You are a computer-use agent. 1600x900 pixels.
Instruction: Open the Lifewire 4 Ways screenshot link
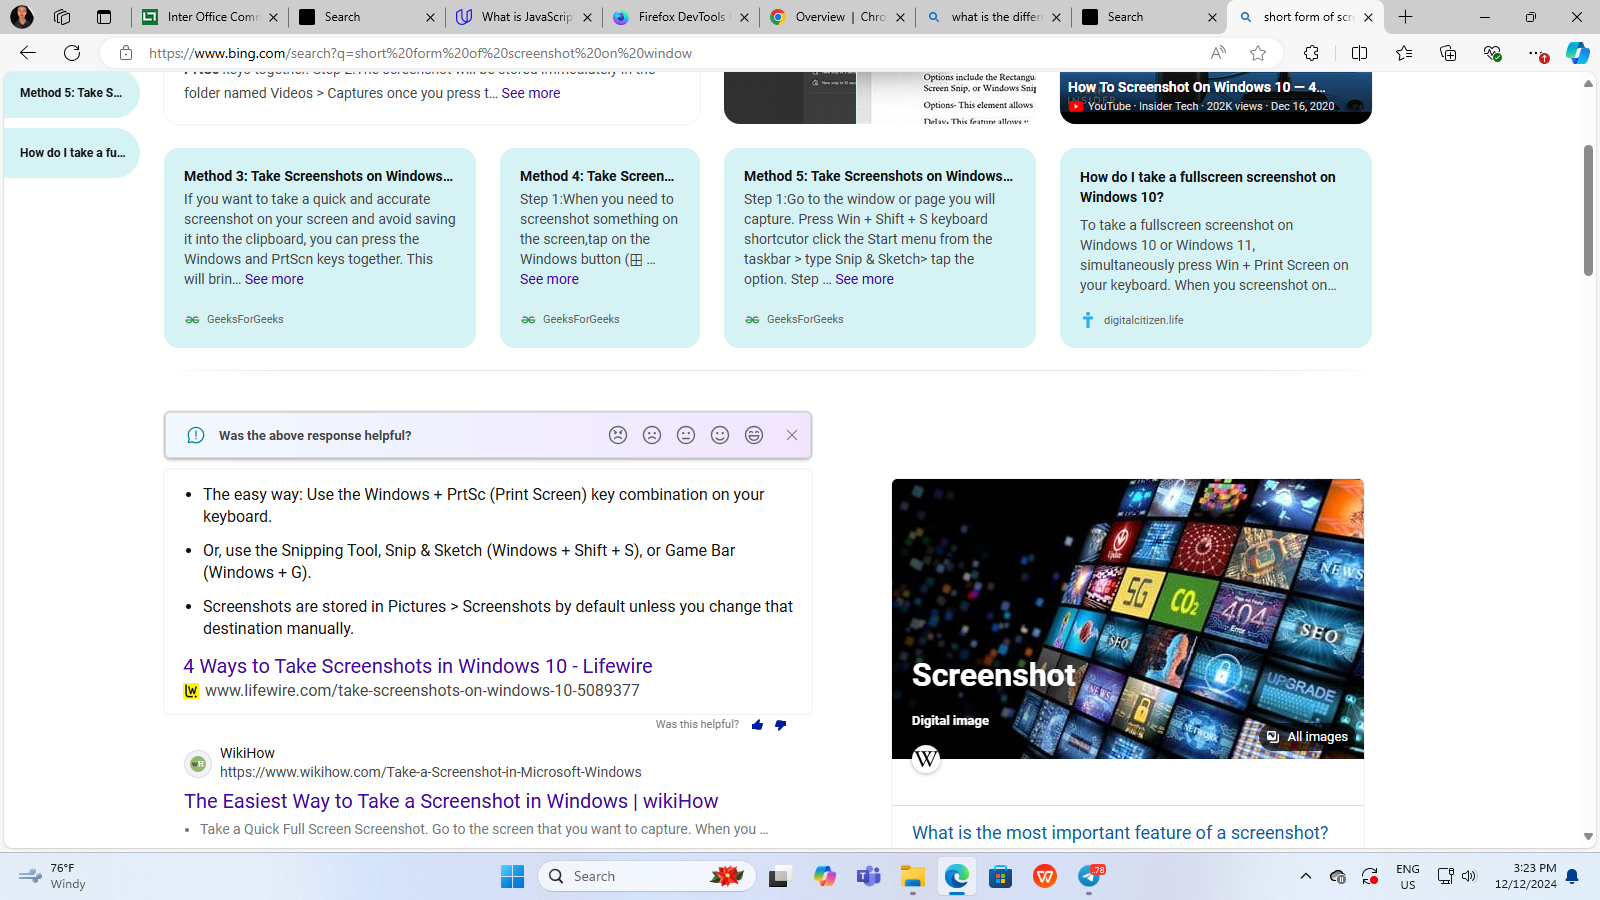pyautogui.click(x=417, y=666)
